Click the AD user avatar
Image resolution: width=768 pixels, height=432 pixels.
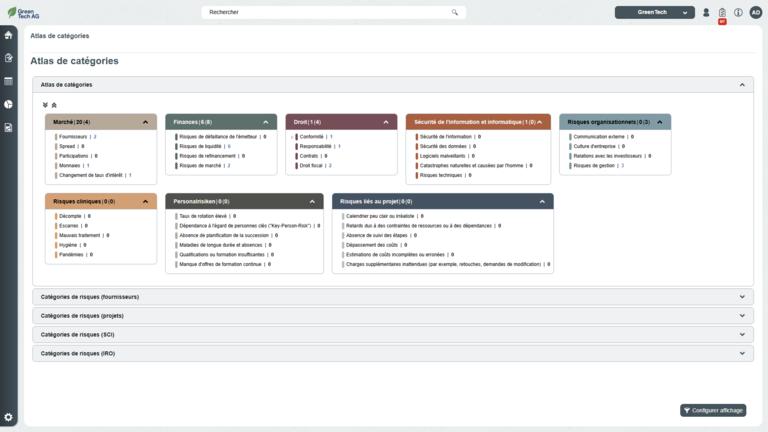[755, 13]
